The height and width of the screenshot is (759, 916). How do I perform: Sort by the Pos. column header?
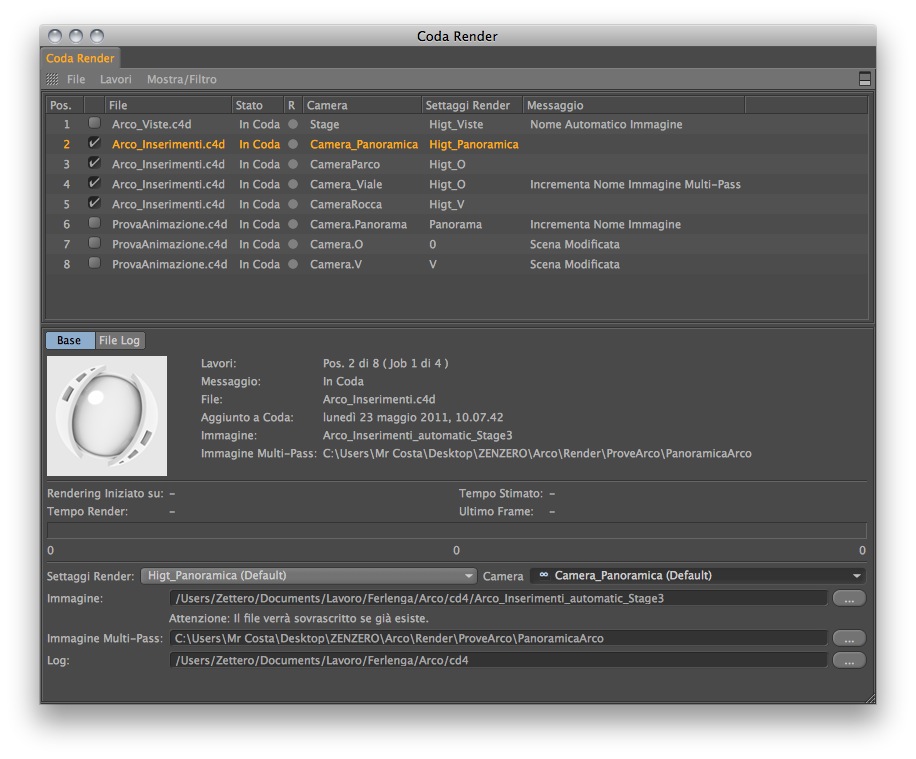65,105
